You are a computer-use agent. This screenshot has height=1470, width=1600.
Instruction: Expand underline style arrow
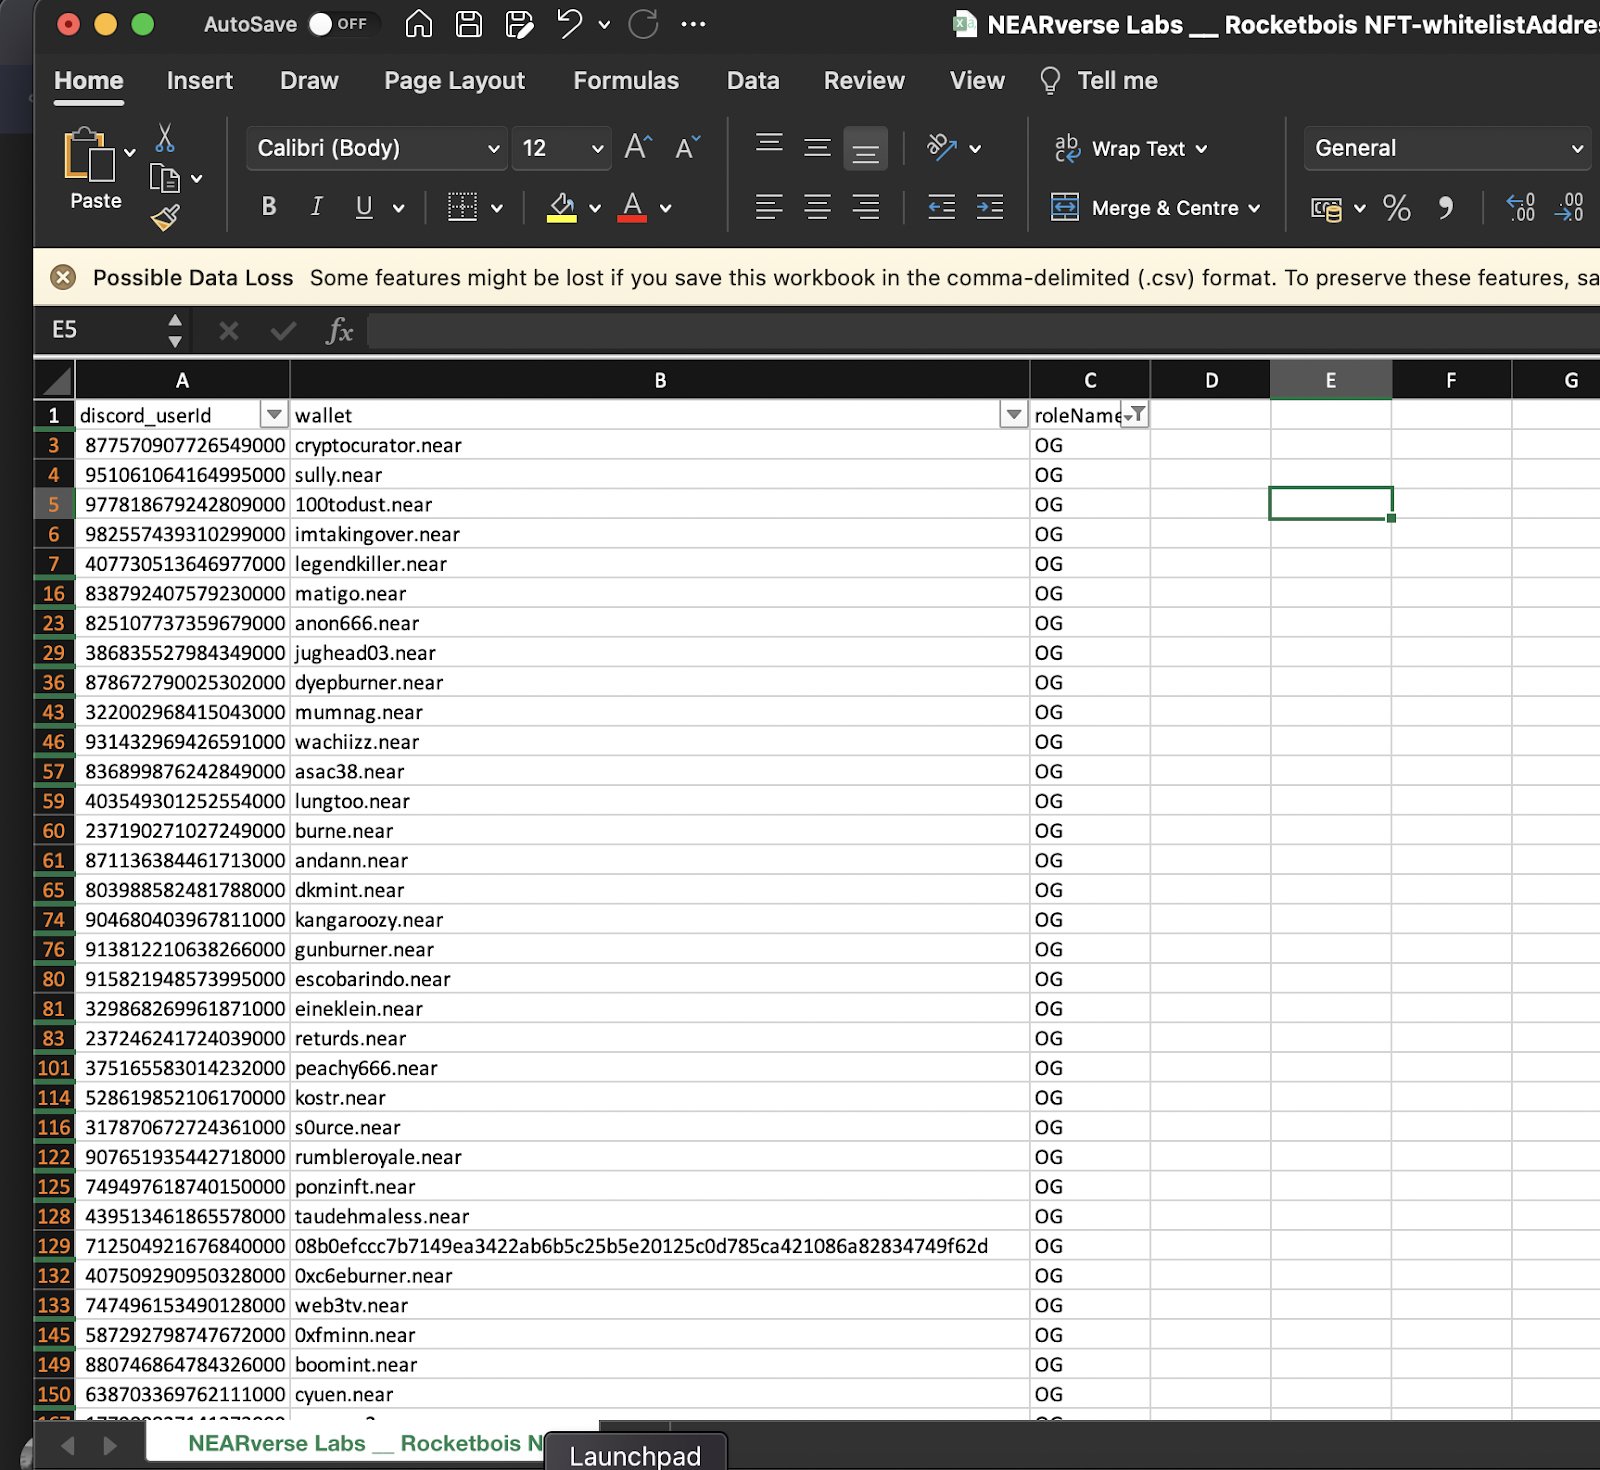pos(399,208)
